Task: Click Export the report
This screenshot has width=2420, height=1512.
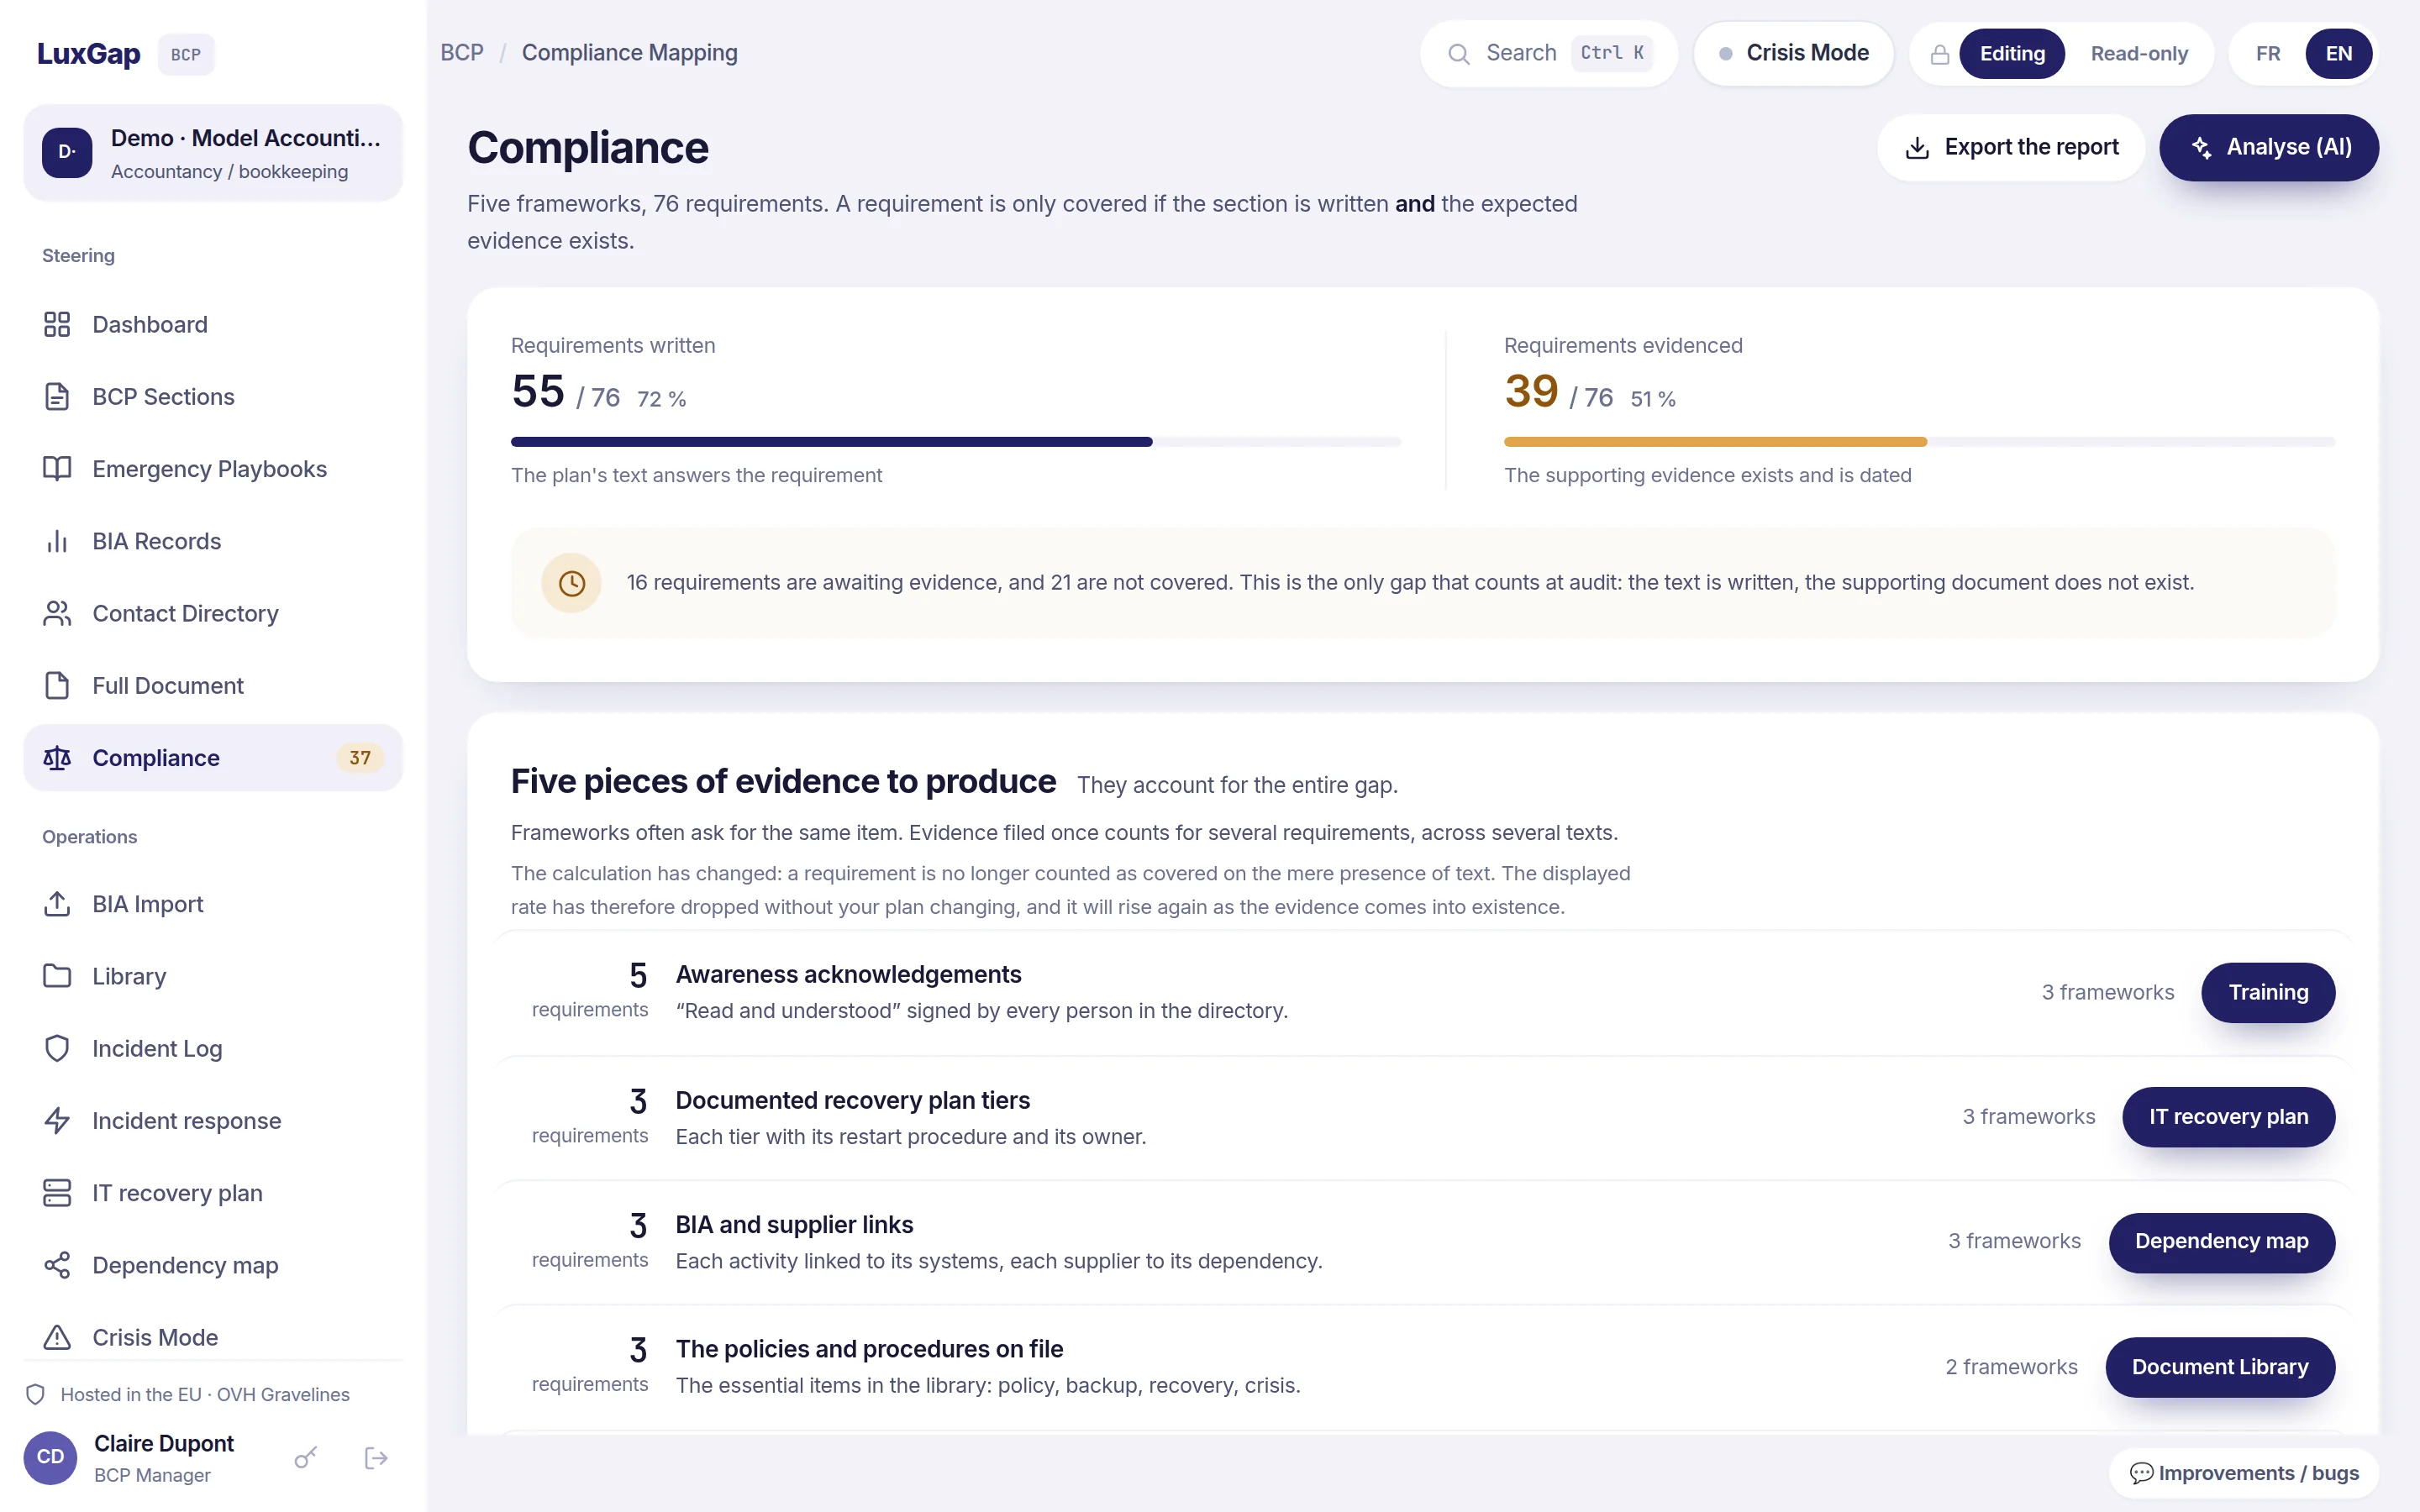Action: pyautogui.click(x=2011, y=148)
